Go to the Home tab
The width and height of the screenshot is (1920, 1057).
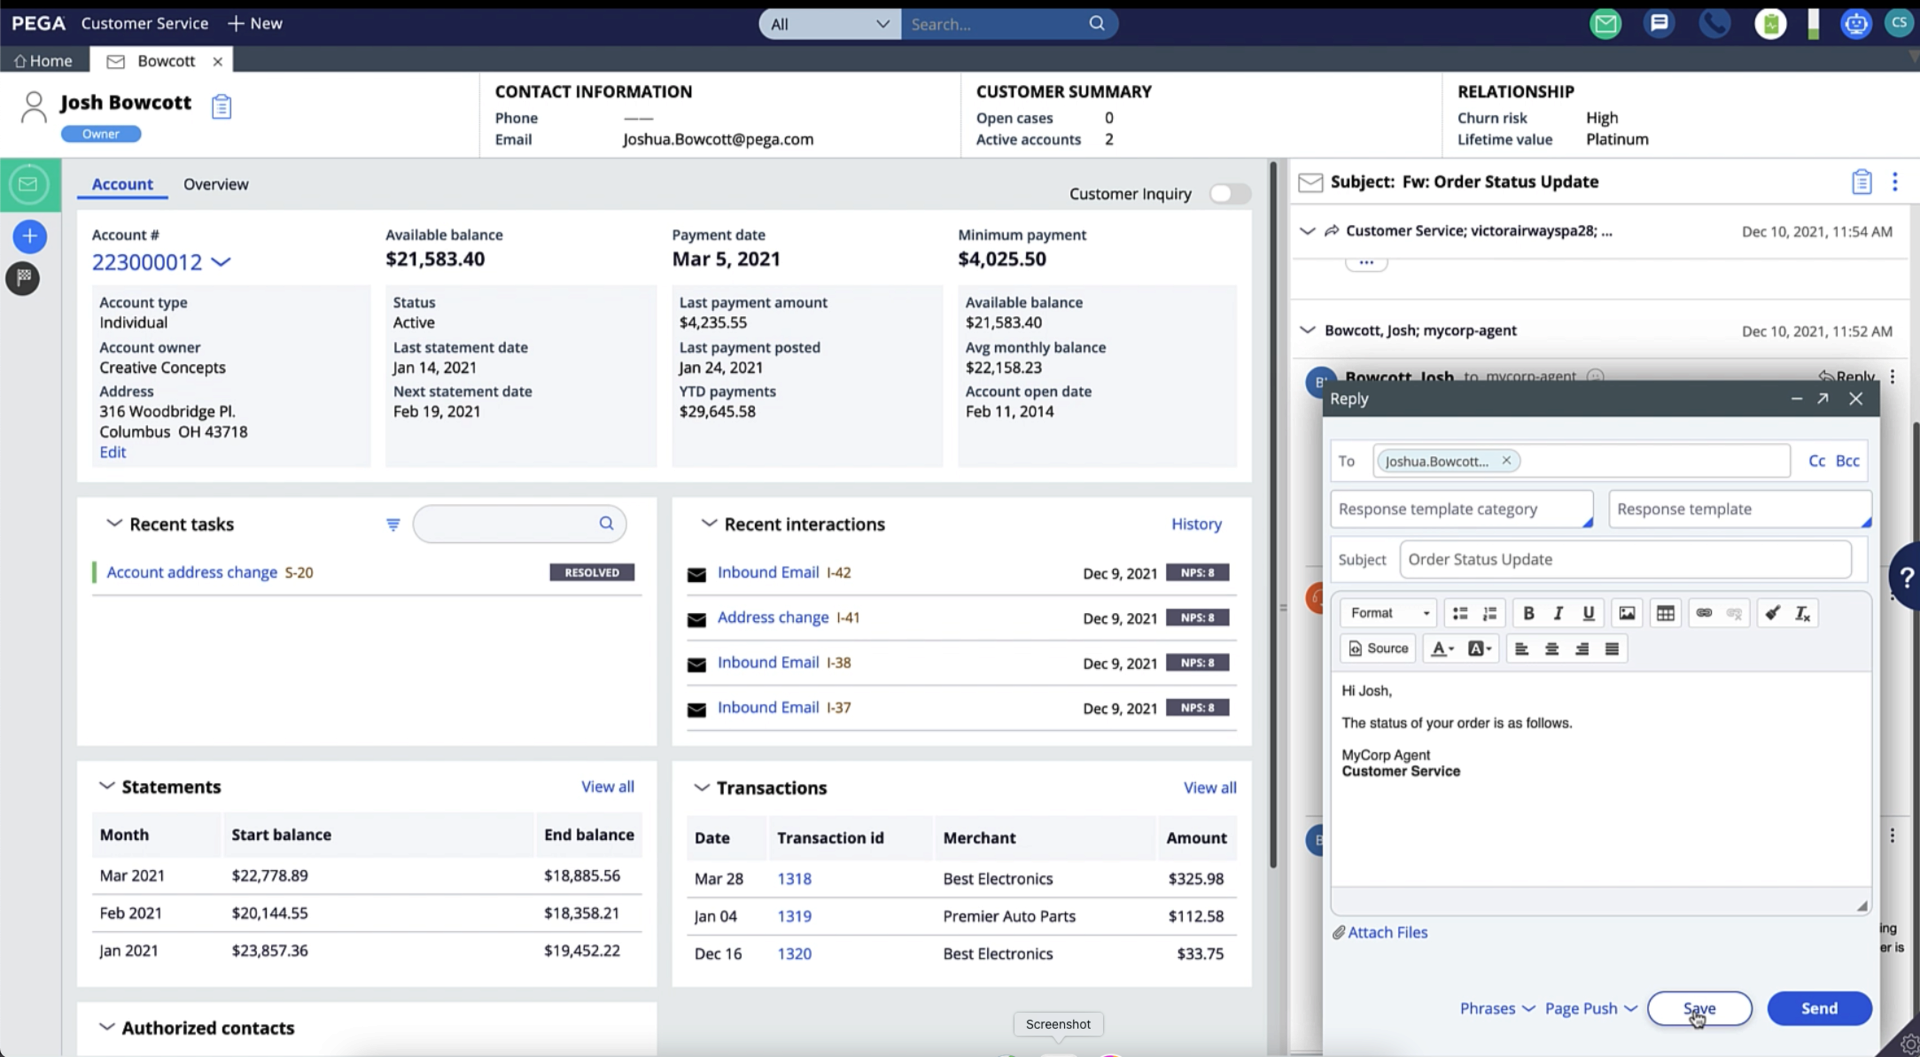tap(43, 61)
